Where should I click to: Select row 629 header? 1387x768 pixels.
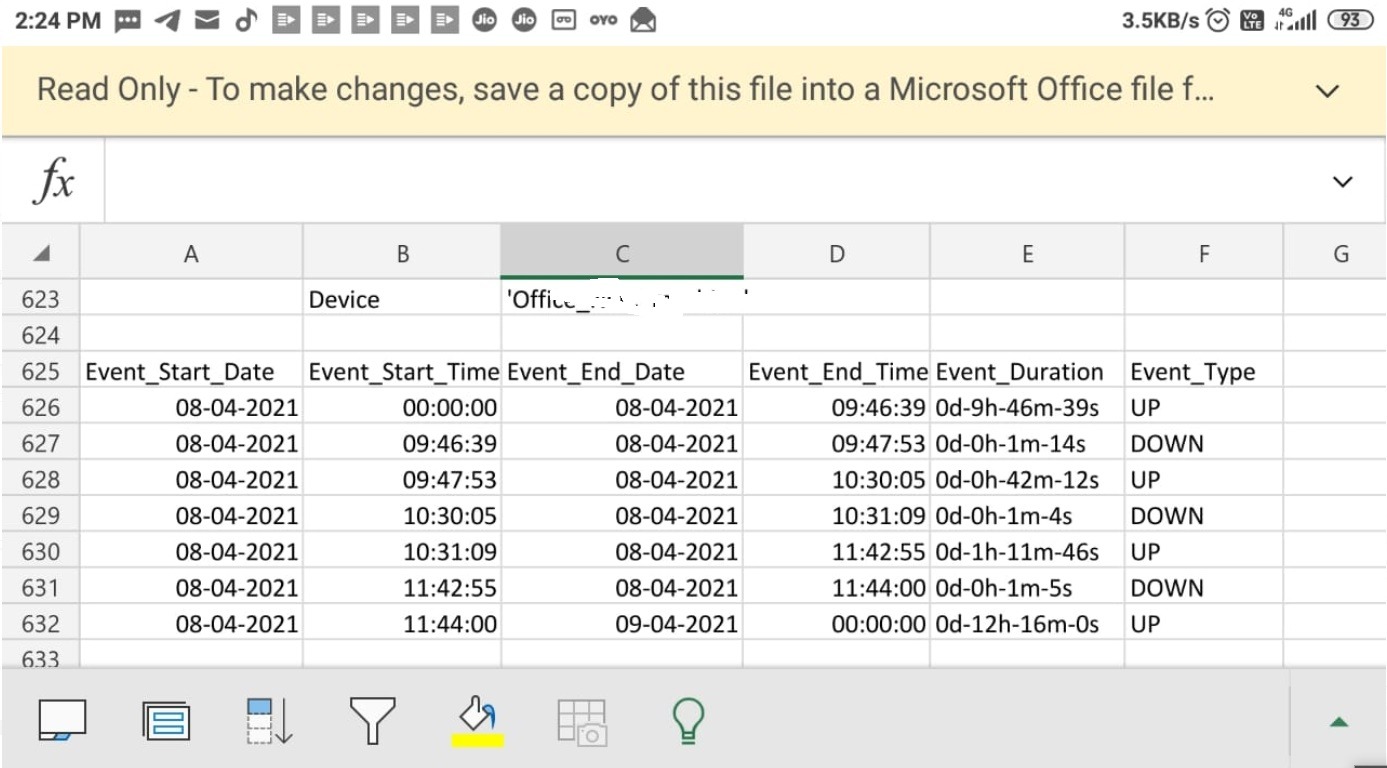[41, 515]
